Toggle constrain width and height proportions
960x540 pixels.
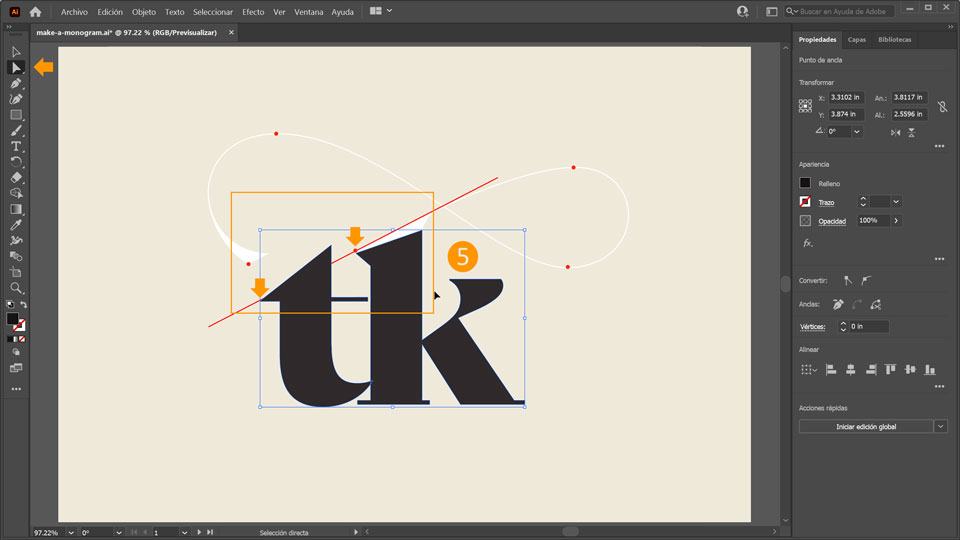[943, 107]
